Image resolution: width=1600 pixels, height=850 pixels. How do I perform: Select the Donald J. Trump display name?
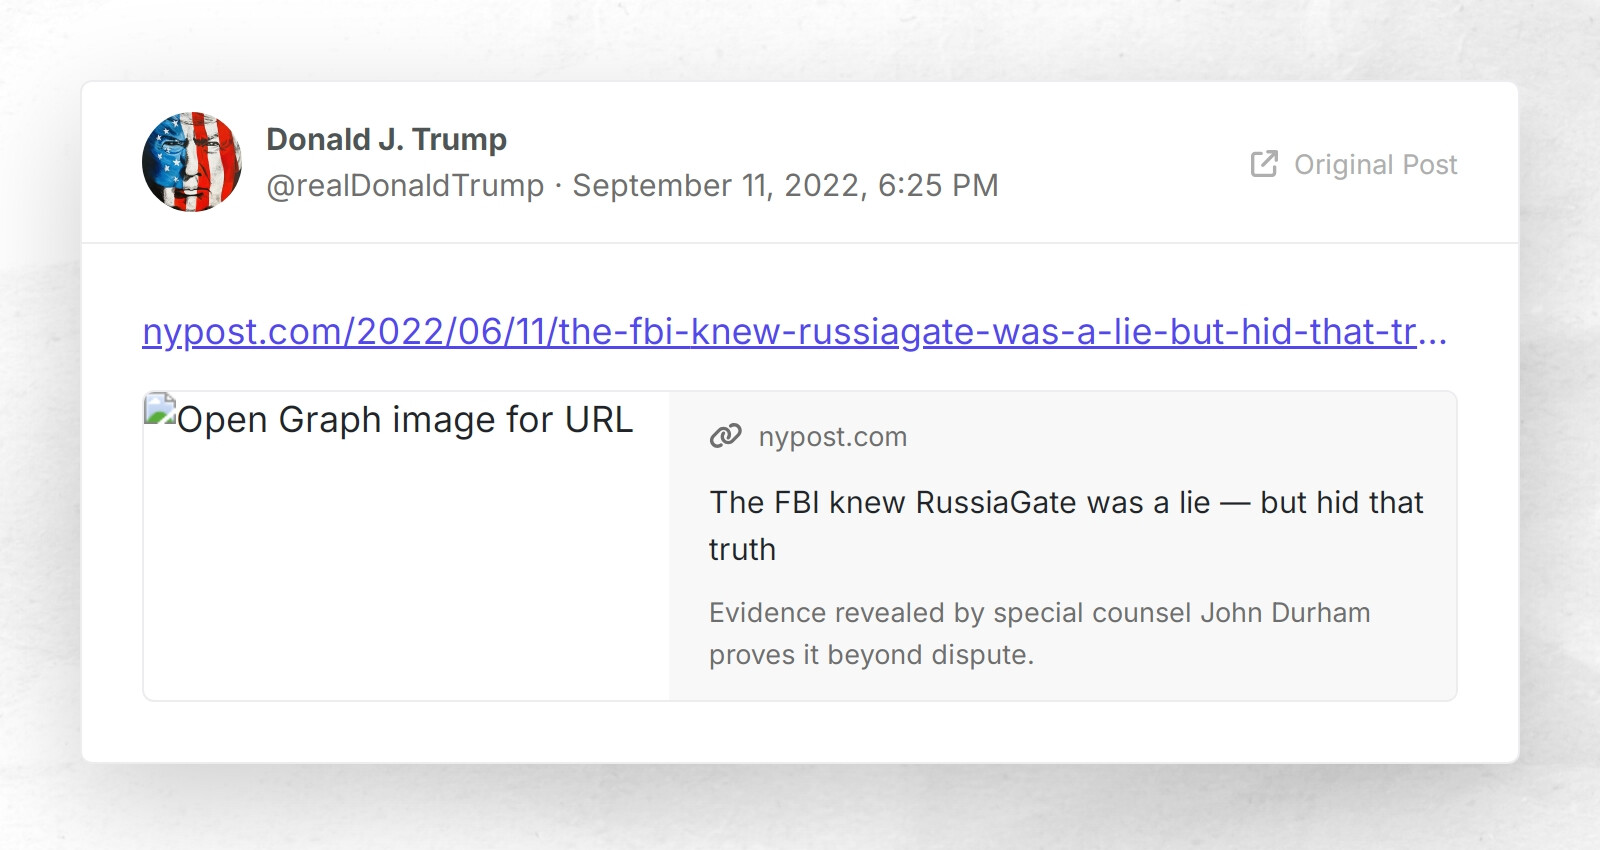pyautogui.click(x=386, y=139)
